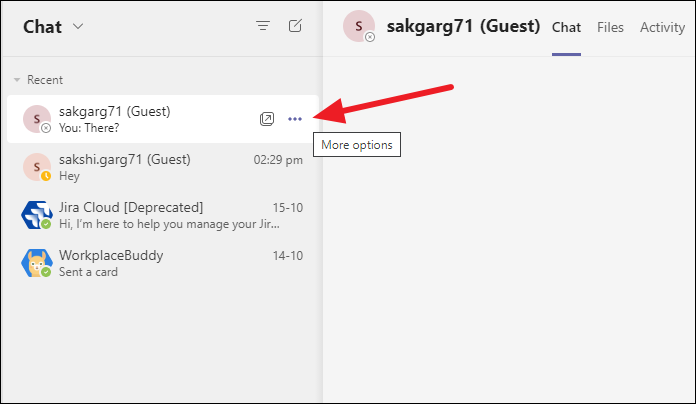
Task: Switch to the Files tab
Action: 610,28
